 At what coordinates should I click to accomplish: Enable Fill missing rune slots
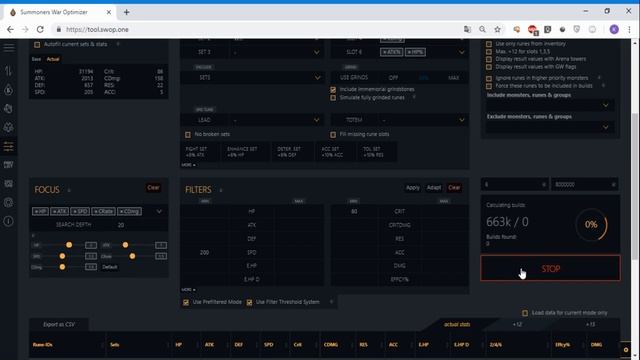pos(333,134)
